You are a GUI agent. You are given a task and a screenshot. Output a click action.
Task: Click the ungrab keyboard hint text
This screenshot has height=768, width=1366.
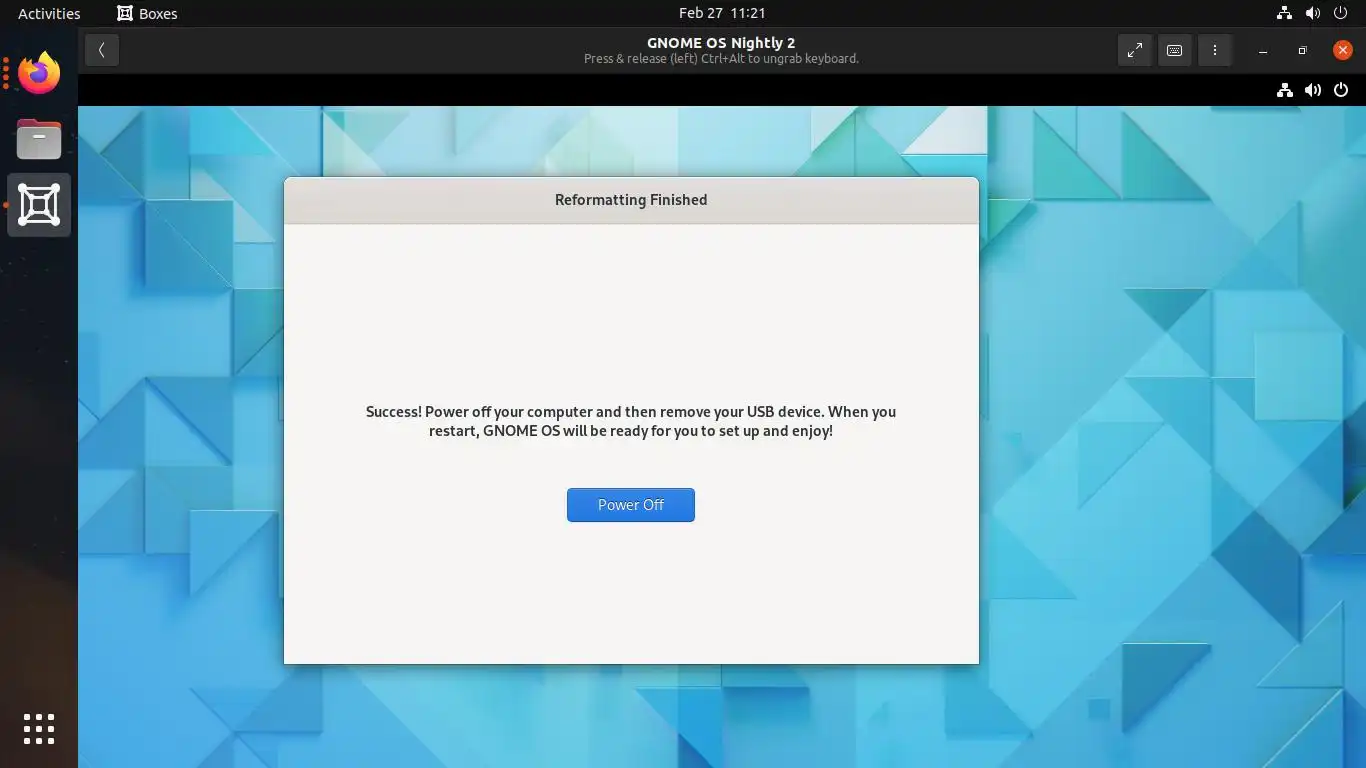click(721, 59)
